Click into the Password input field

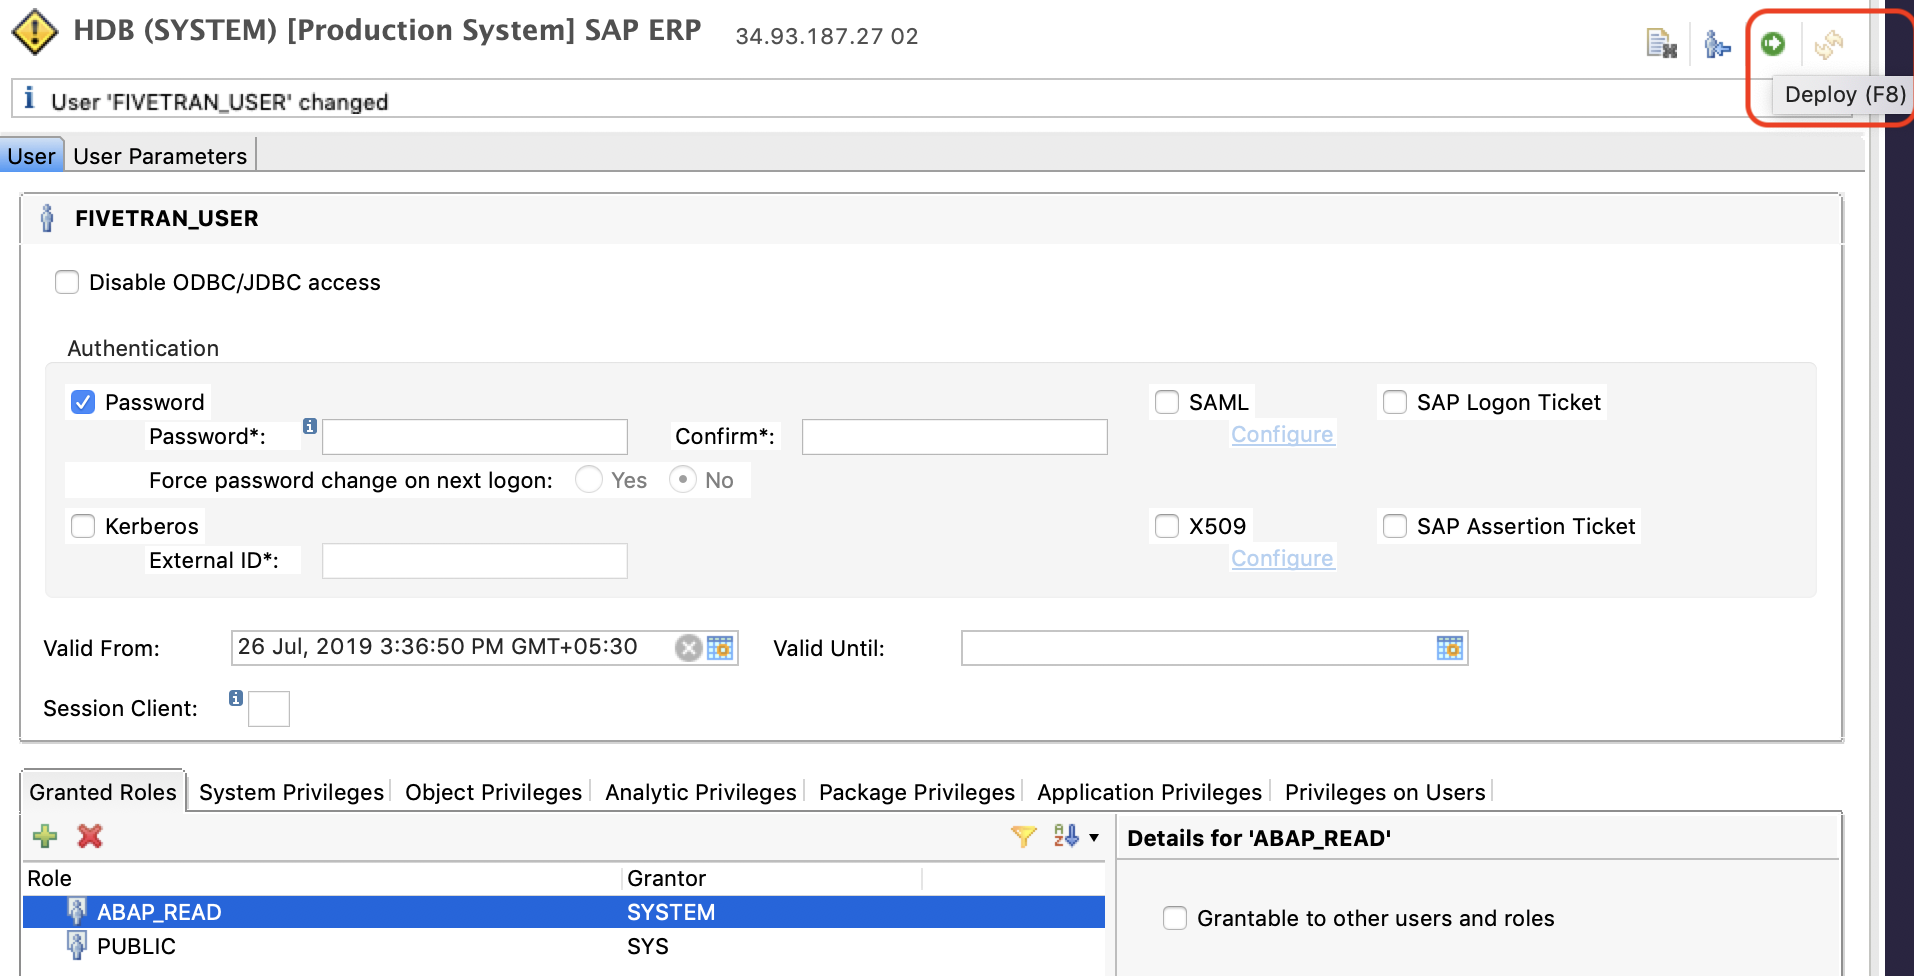[x=475, y=437]
